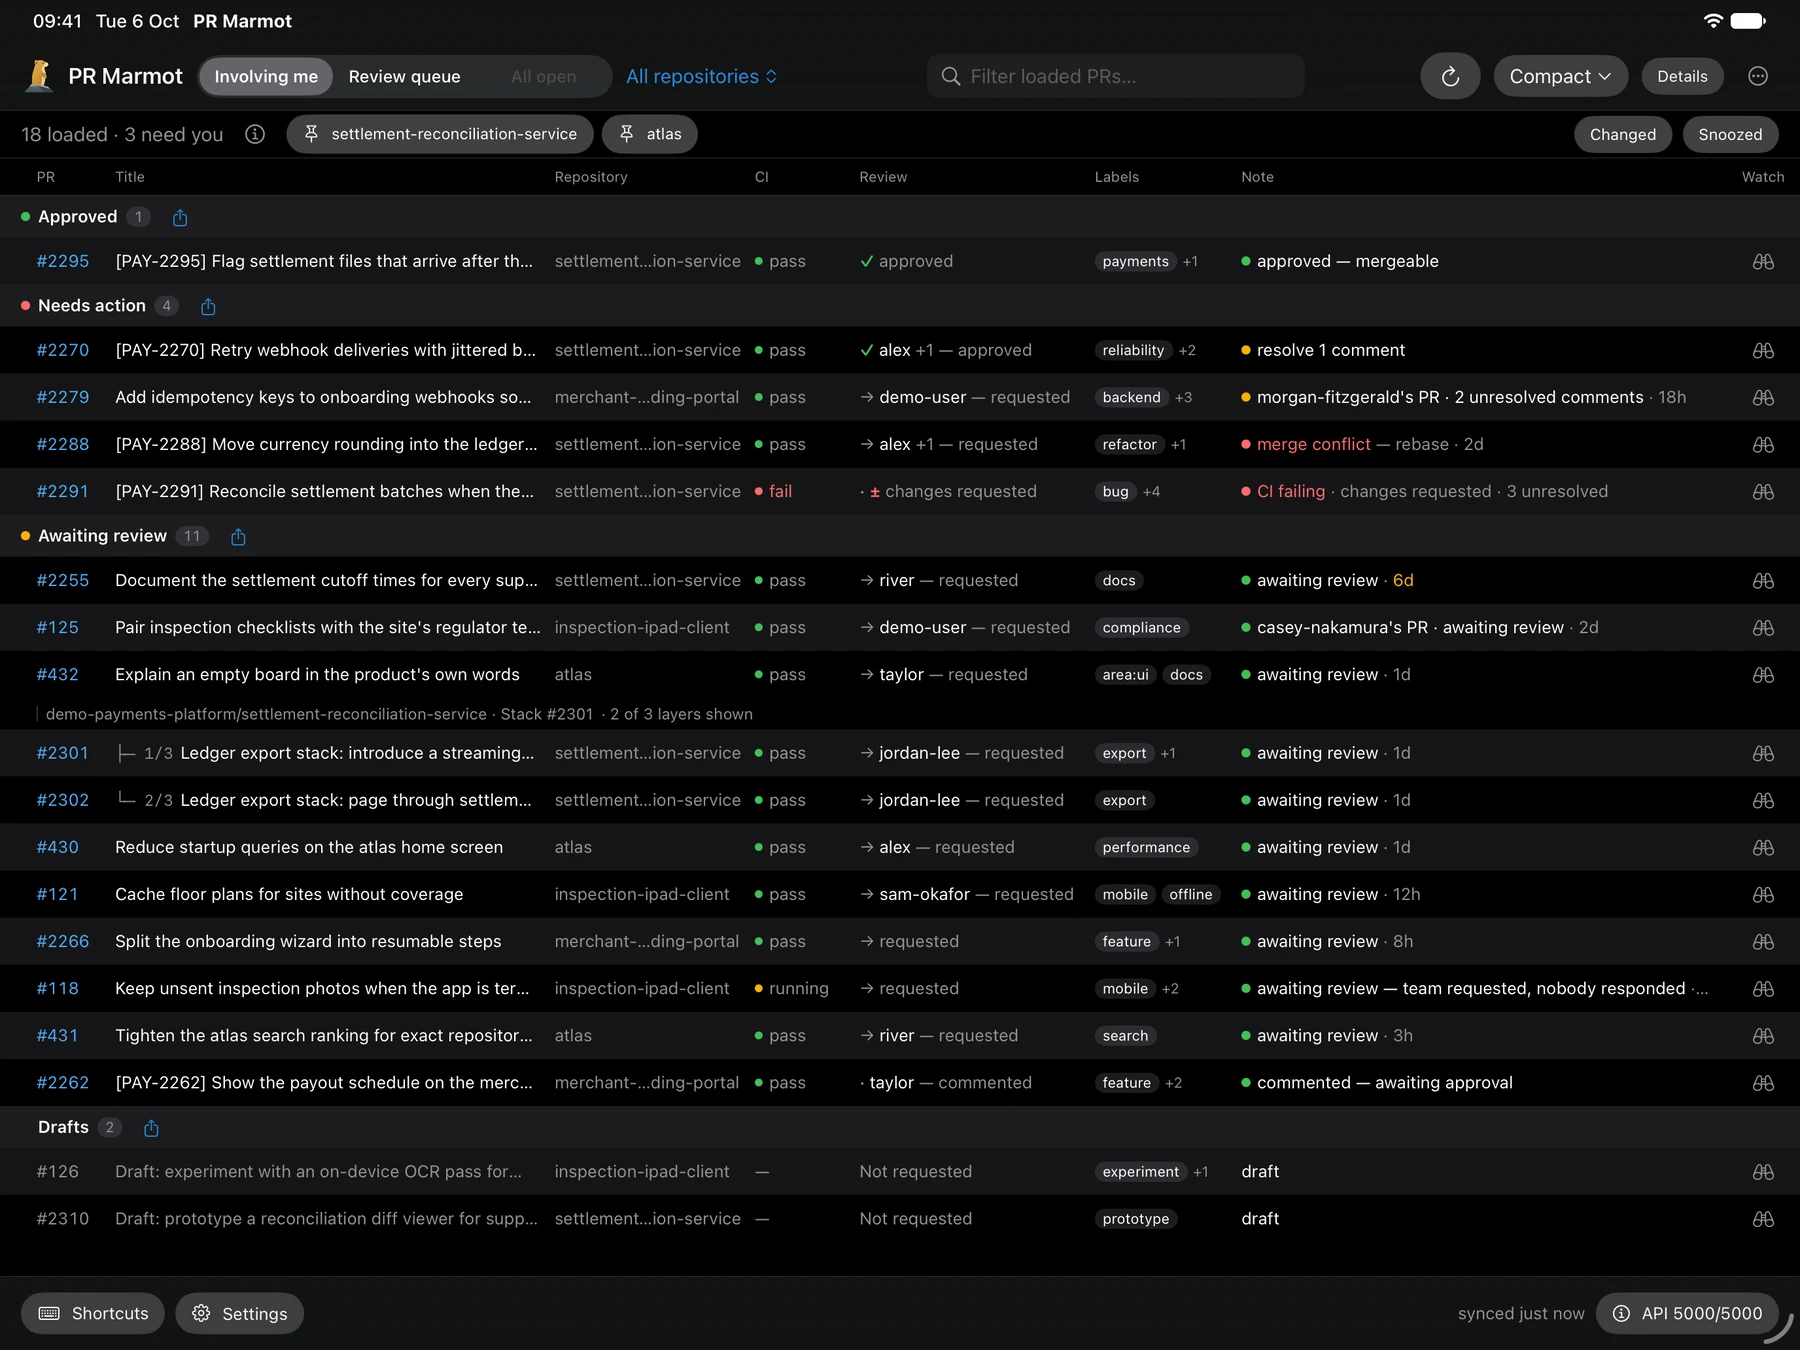1800x1350 pixels.
Task: Open PR #2295 link
Action: [62, 261]
